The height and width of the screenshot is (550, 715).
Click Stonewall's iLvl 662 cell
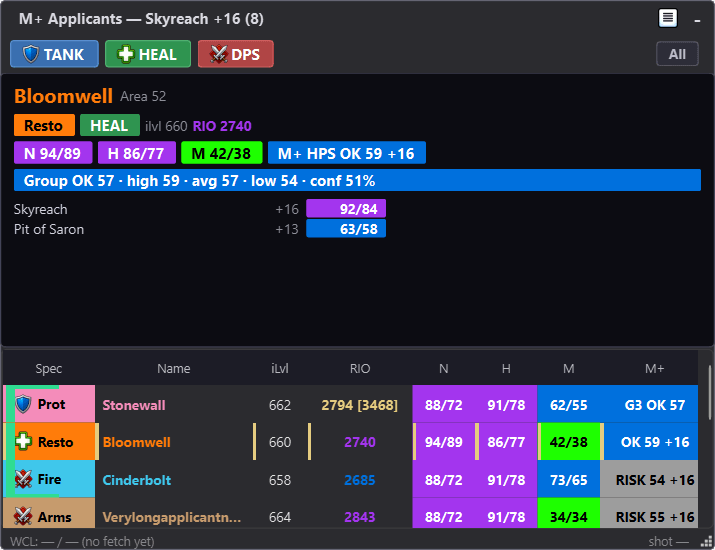tap(280, 405)
